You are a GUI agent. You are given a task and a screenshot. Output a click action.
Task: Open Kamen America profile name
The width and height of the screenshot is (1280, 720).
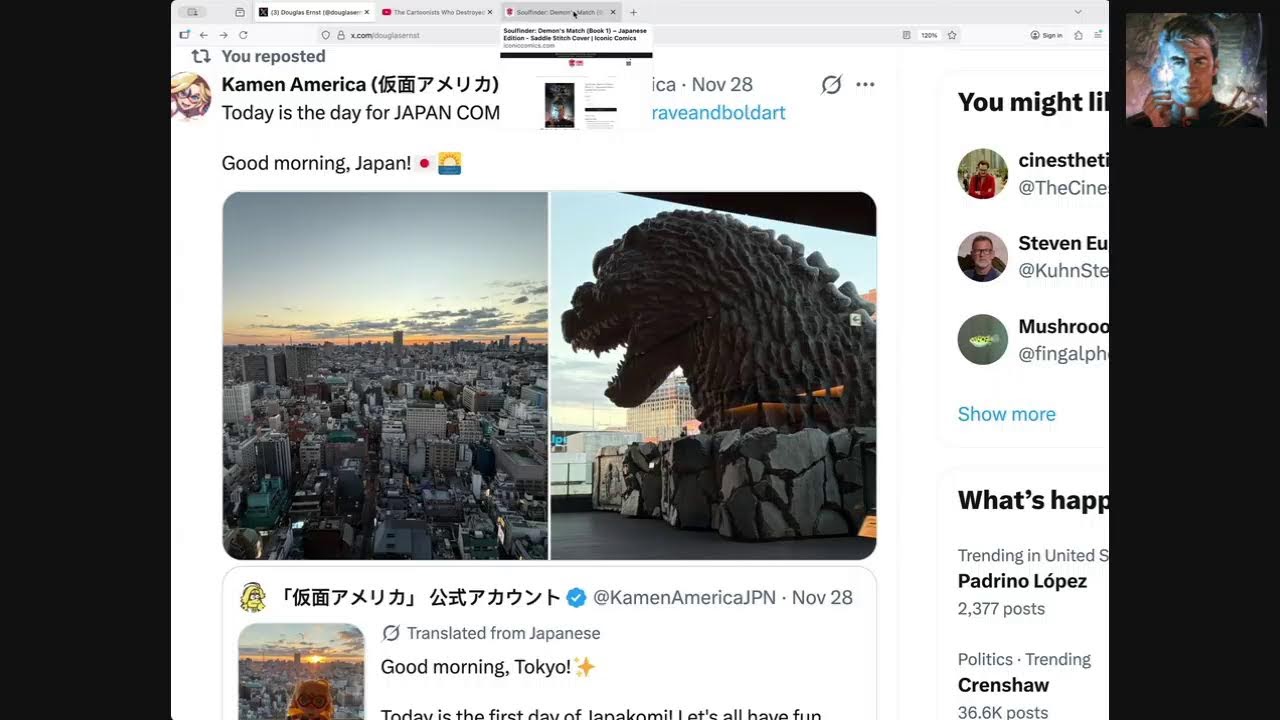click(360, 85)
